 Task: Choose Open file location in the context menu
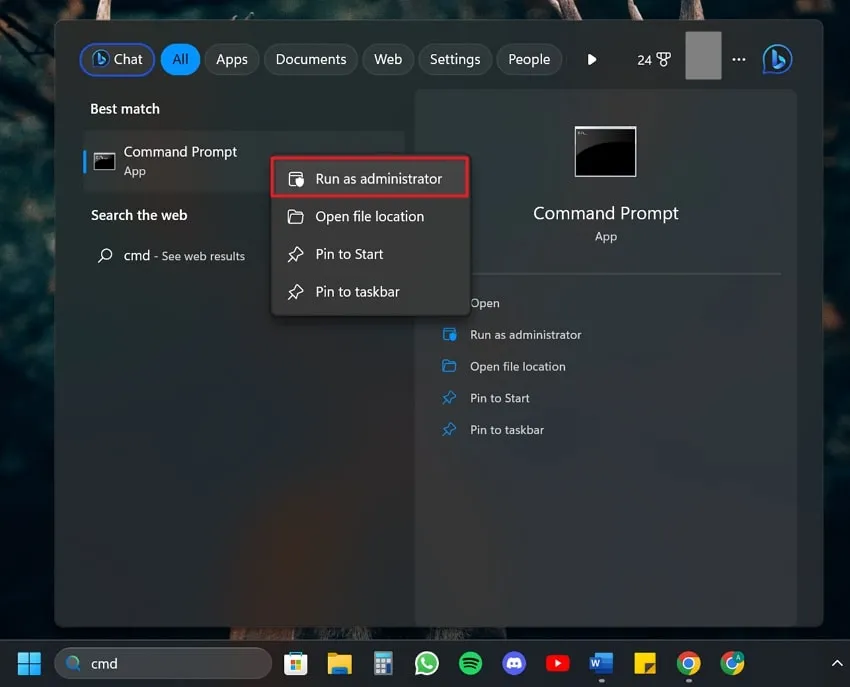tap(370, 216)
